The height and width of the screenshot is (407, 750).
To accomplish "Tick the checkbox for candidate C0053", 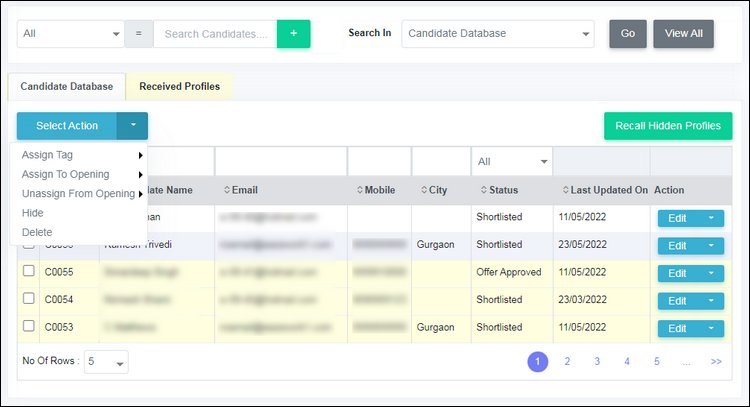I will (x=29, y=326).
